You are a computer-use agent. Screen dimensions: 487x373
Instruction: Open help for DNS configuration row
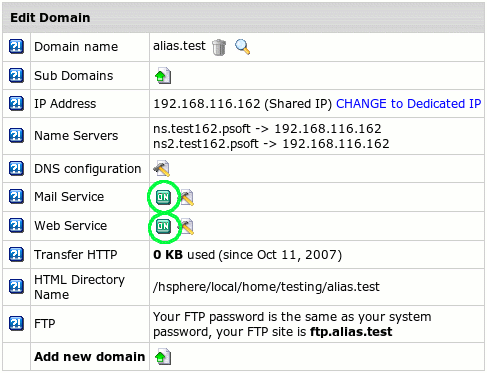[16, 168]
